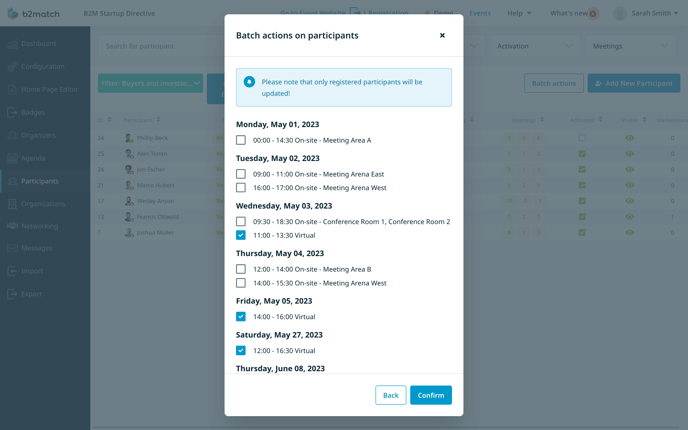Click the Agenda calendar icon
The height and width of the screenshot is (430, 688).
pos(12,158)
